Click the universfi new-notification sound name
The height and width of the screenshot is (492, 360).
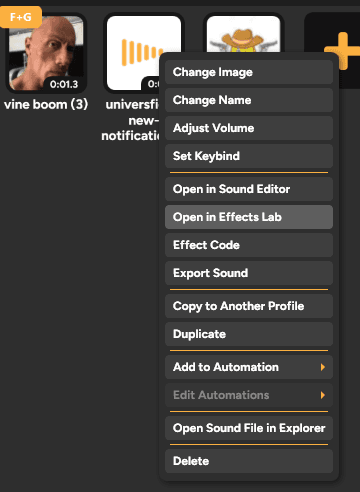click(x=131, y=120)
